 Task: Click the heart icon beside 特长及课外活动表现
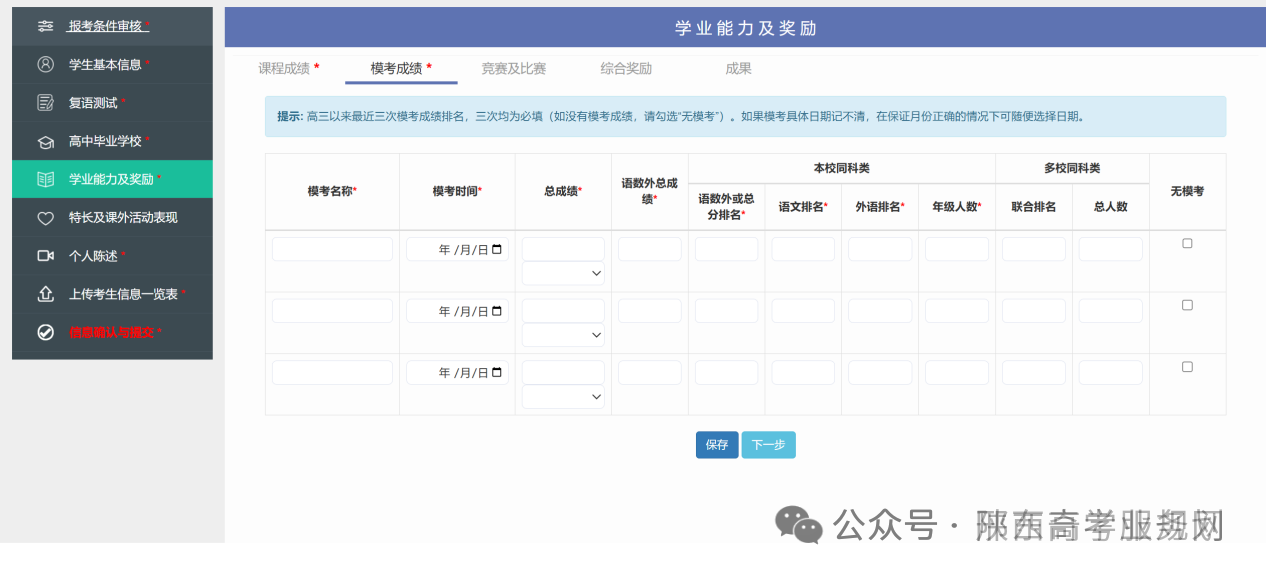[x=45, y=218]
